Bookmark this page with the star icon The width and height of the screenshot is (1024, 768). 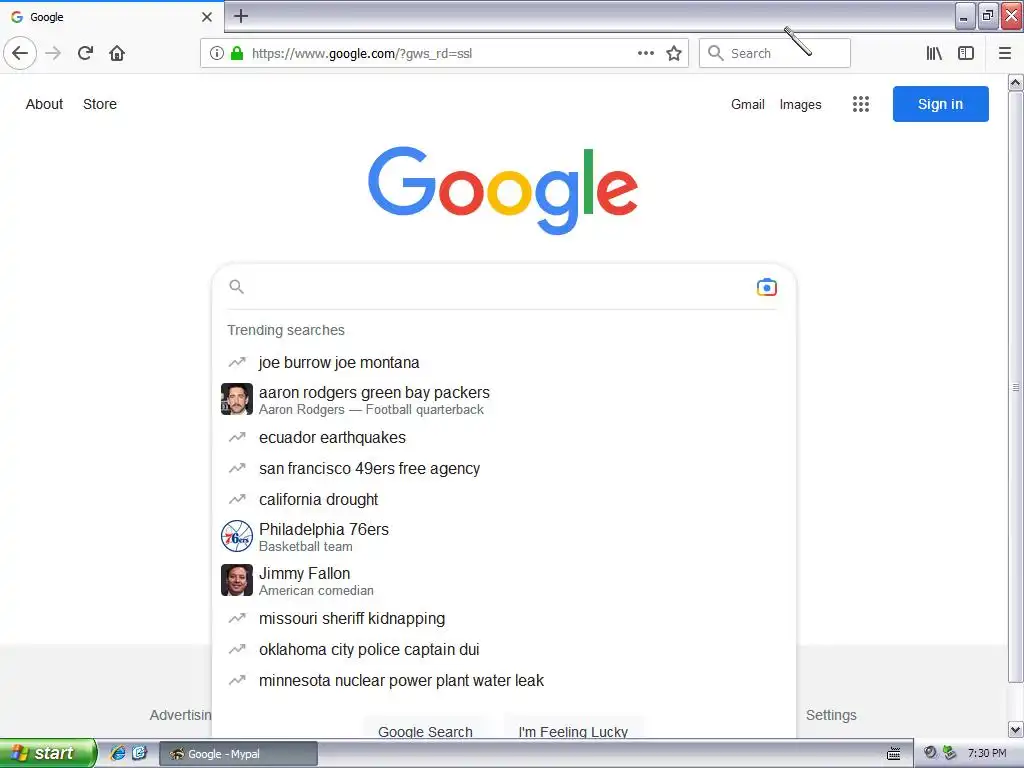click(674, 53)
